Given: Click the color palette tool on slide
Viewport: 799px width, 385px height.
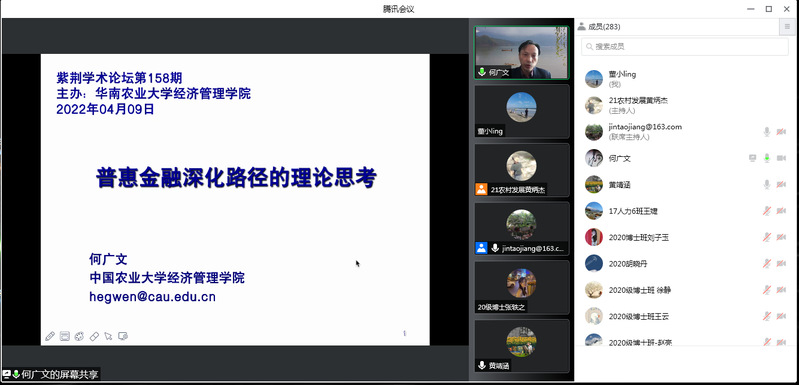Looking at the screenshot, I should pyautogui.click(x=79, y=336).
